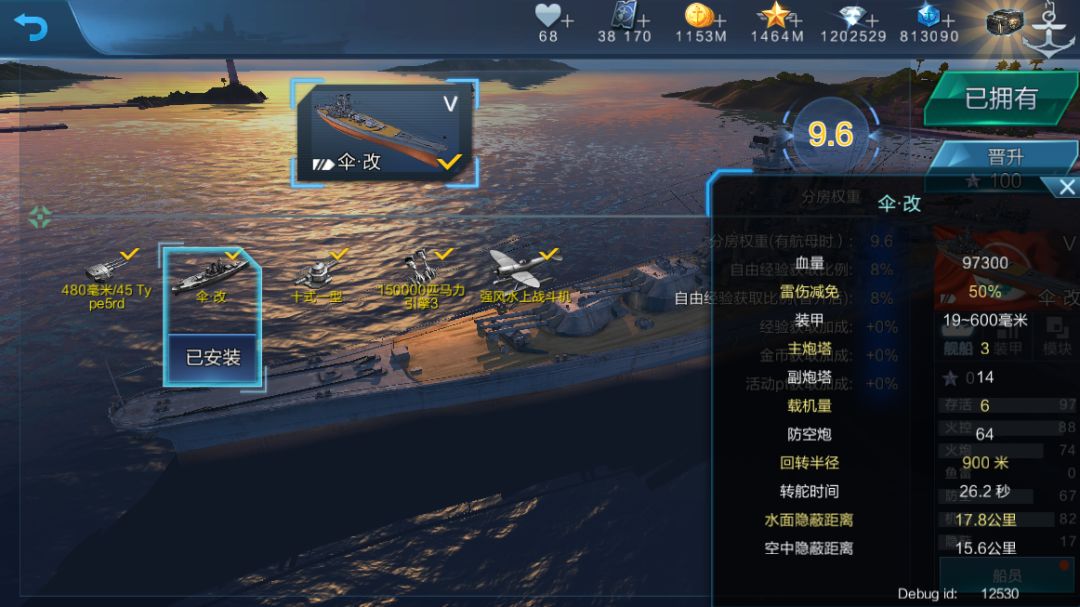
Task: Select the 480毫米/45 Type5rd main gun module
Action: point(106,279)
